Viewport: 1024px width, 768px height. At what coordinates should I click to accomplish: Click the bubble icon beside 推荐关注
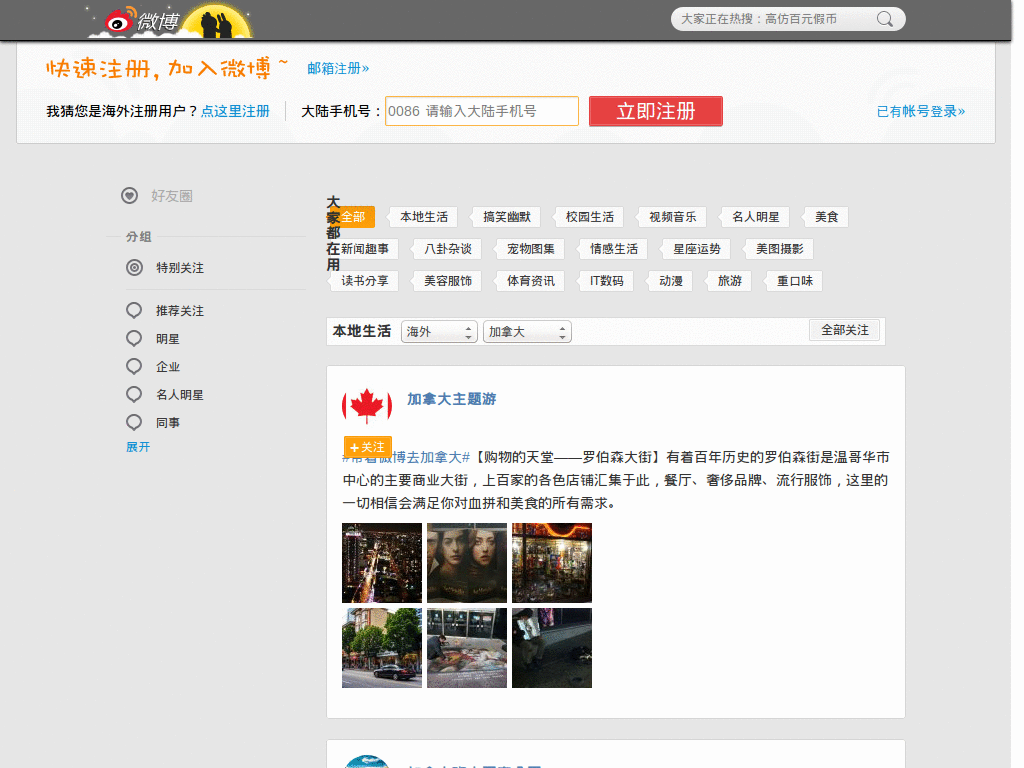134,310
